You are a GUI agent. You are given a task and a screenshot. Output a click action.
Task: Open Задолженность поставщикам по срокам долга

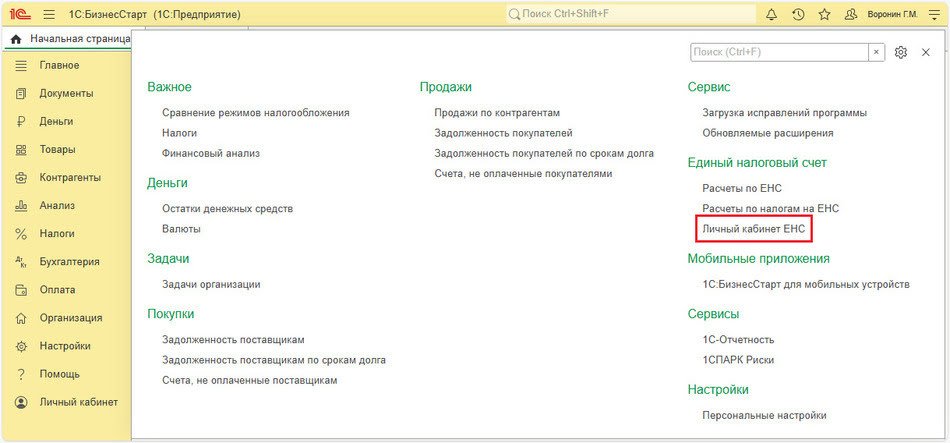click(274, 360)
